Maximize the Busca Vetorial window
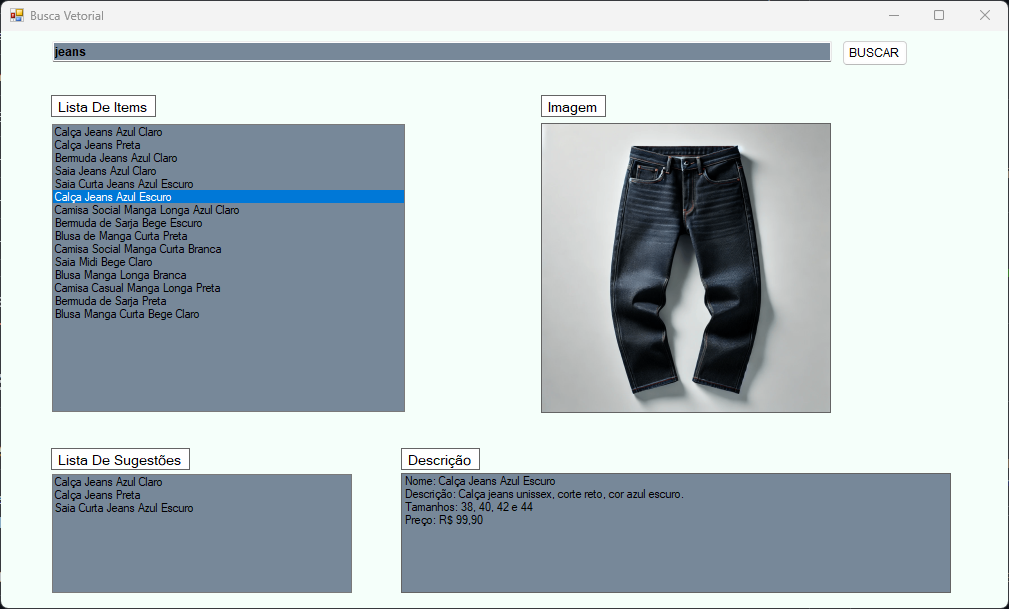The image size is (1009, 609). [939, 15]
